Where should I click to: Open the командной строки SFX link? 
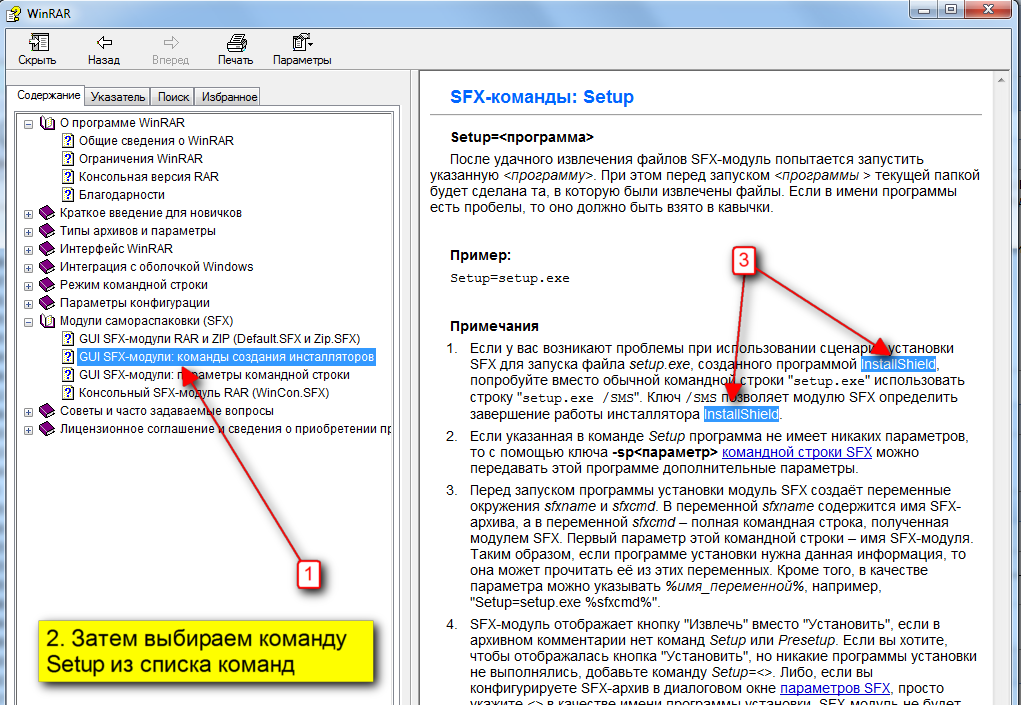click(797, 452)
